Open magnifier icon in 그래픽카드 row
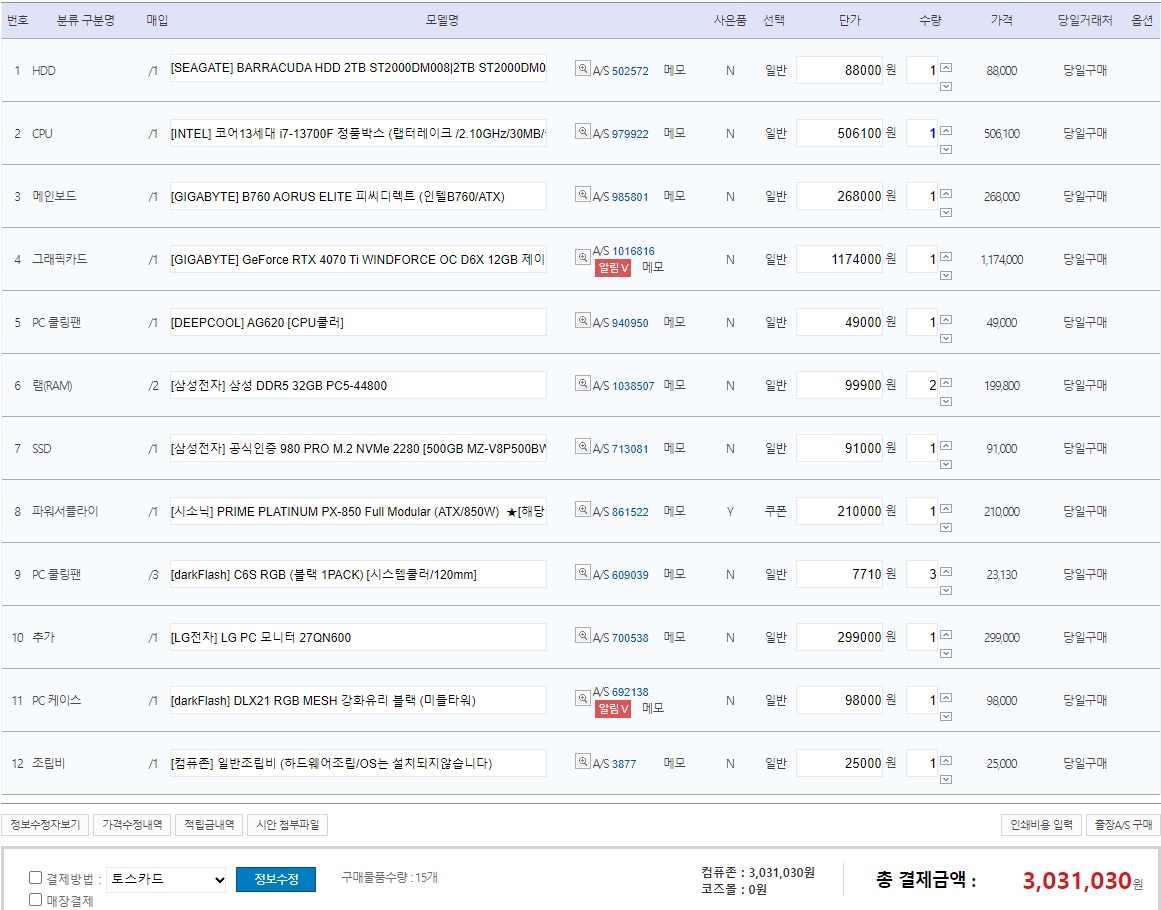This screenshot has height=910, width=1161. tap(583, 257)
